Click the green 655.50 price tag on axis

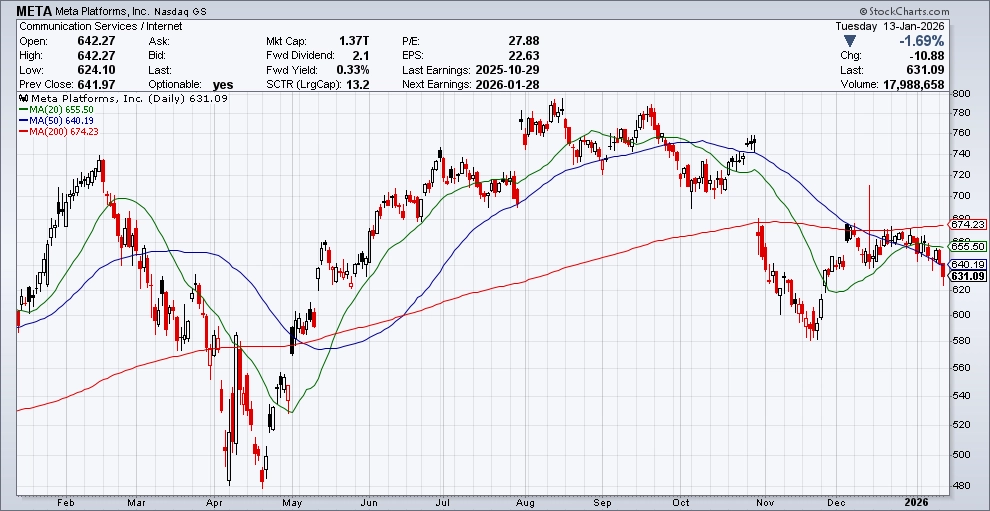pyautogui.click(x=968, y=247)
